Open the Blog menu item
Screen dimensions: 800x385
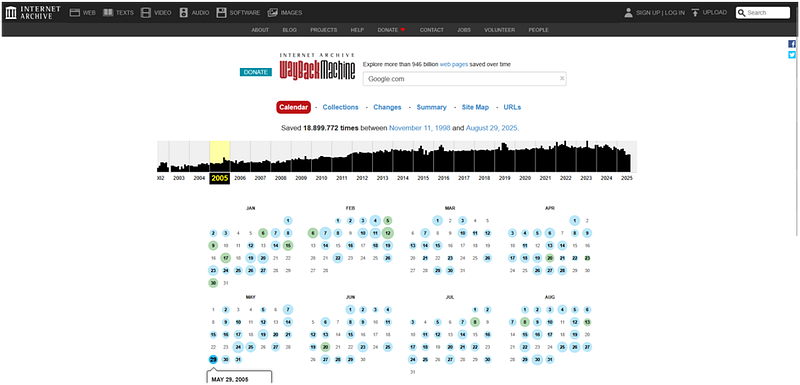pyautogui.click(x=289, y=30)
